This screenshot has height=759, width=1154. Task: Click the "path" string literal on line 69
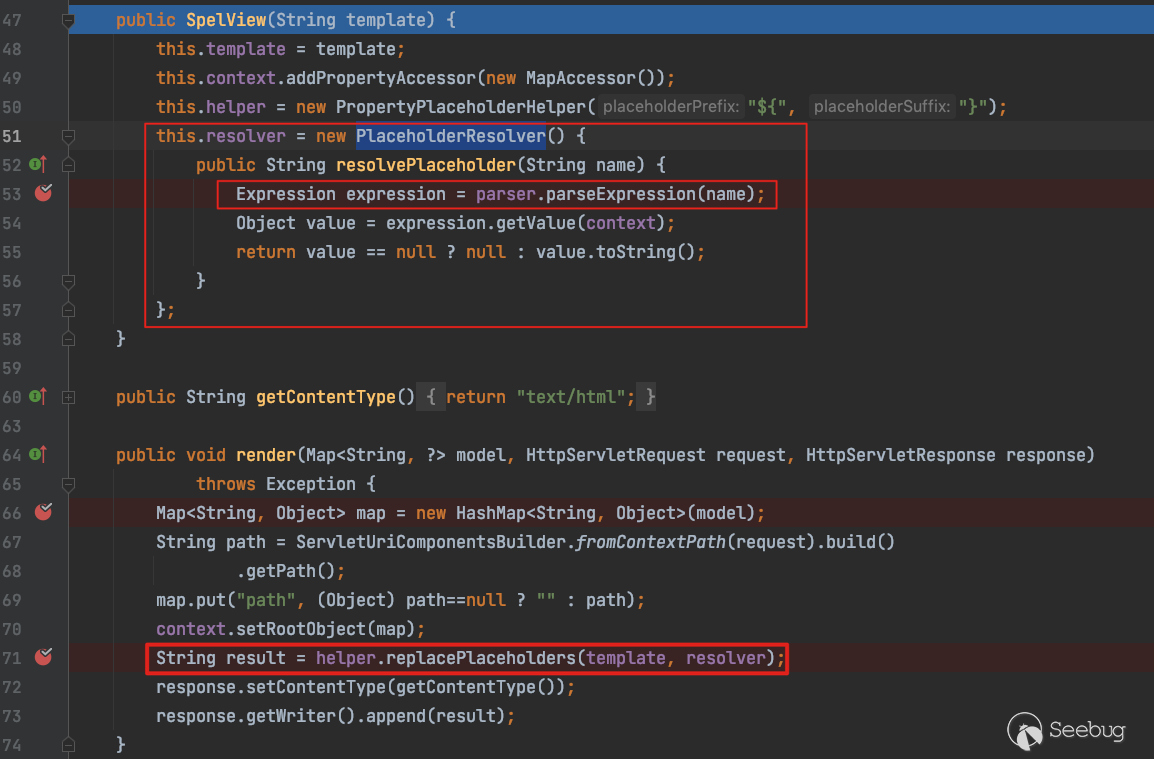(266, 600)
